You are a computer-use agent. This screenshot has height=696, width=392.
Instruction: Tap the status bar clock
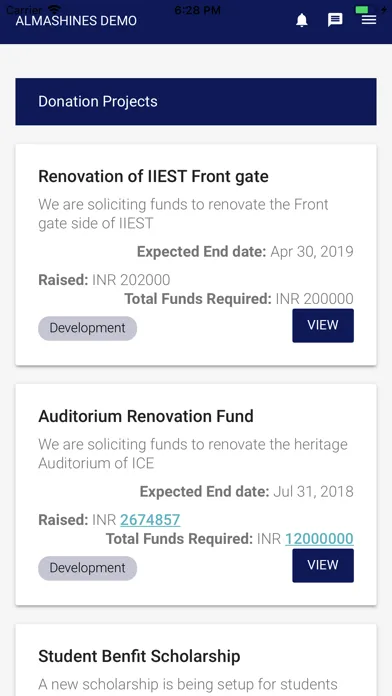pos(197,10)
